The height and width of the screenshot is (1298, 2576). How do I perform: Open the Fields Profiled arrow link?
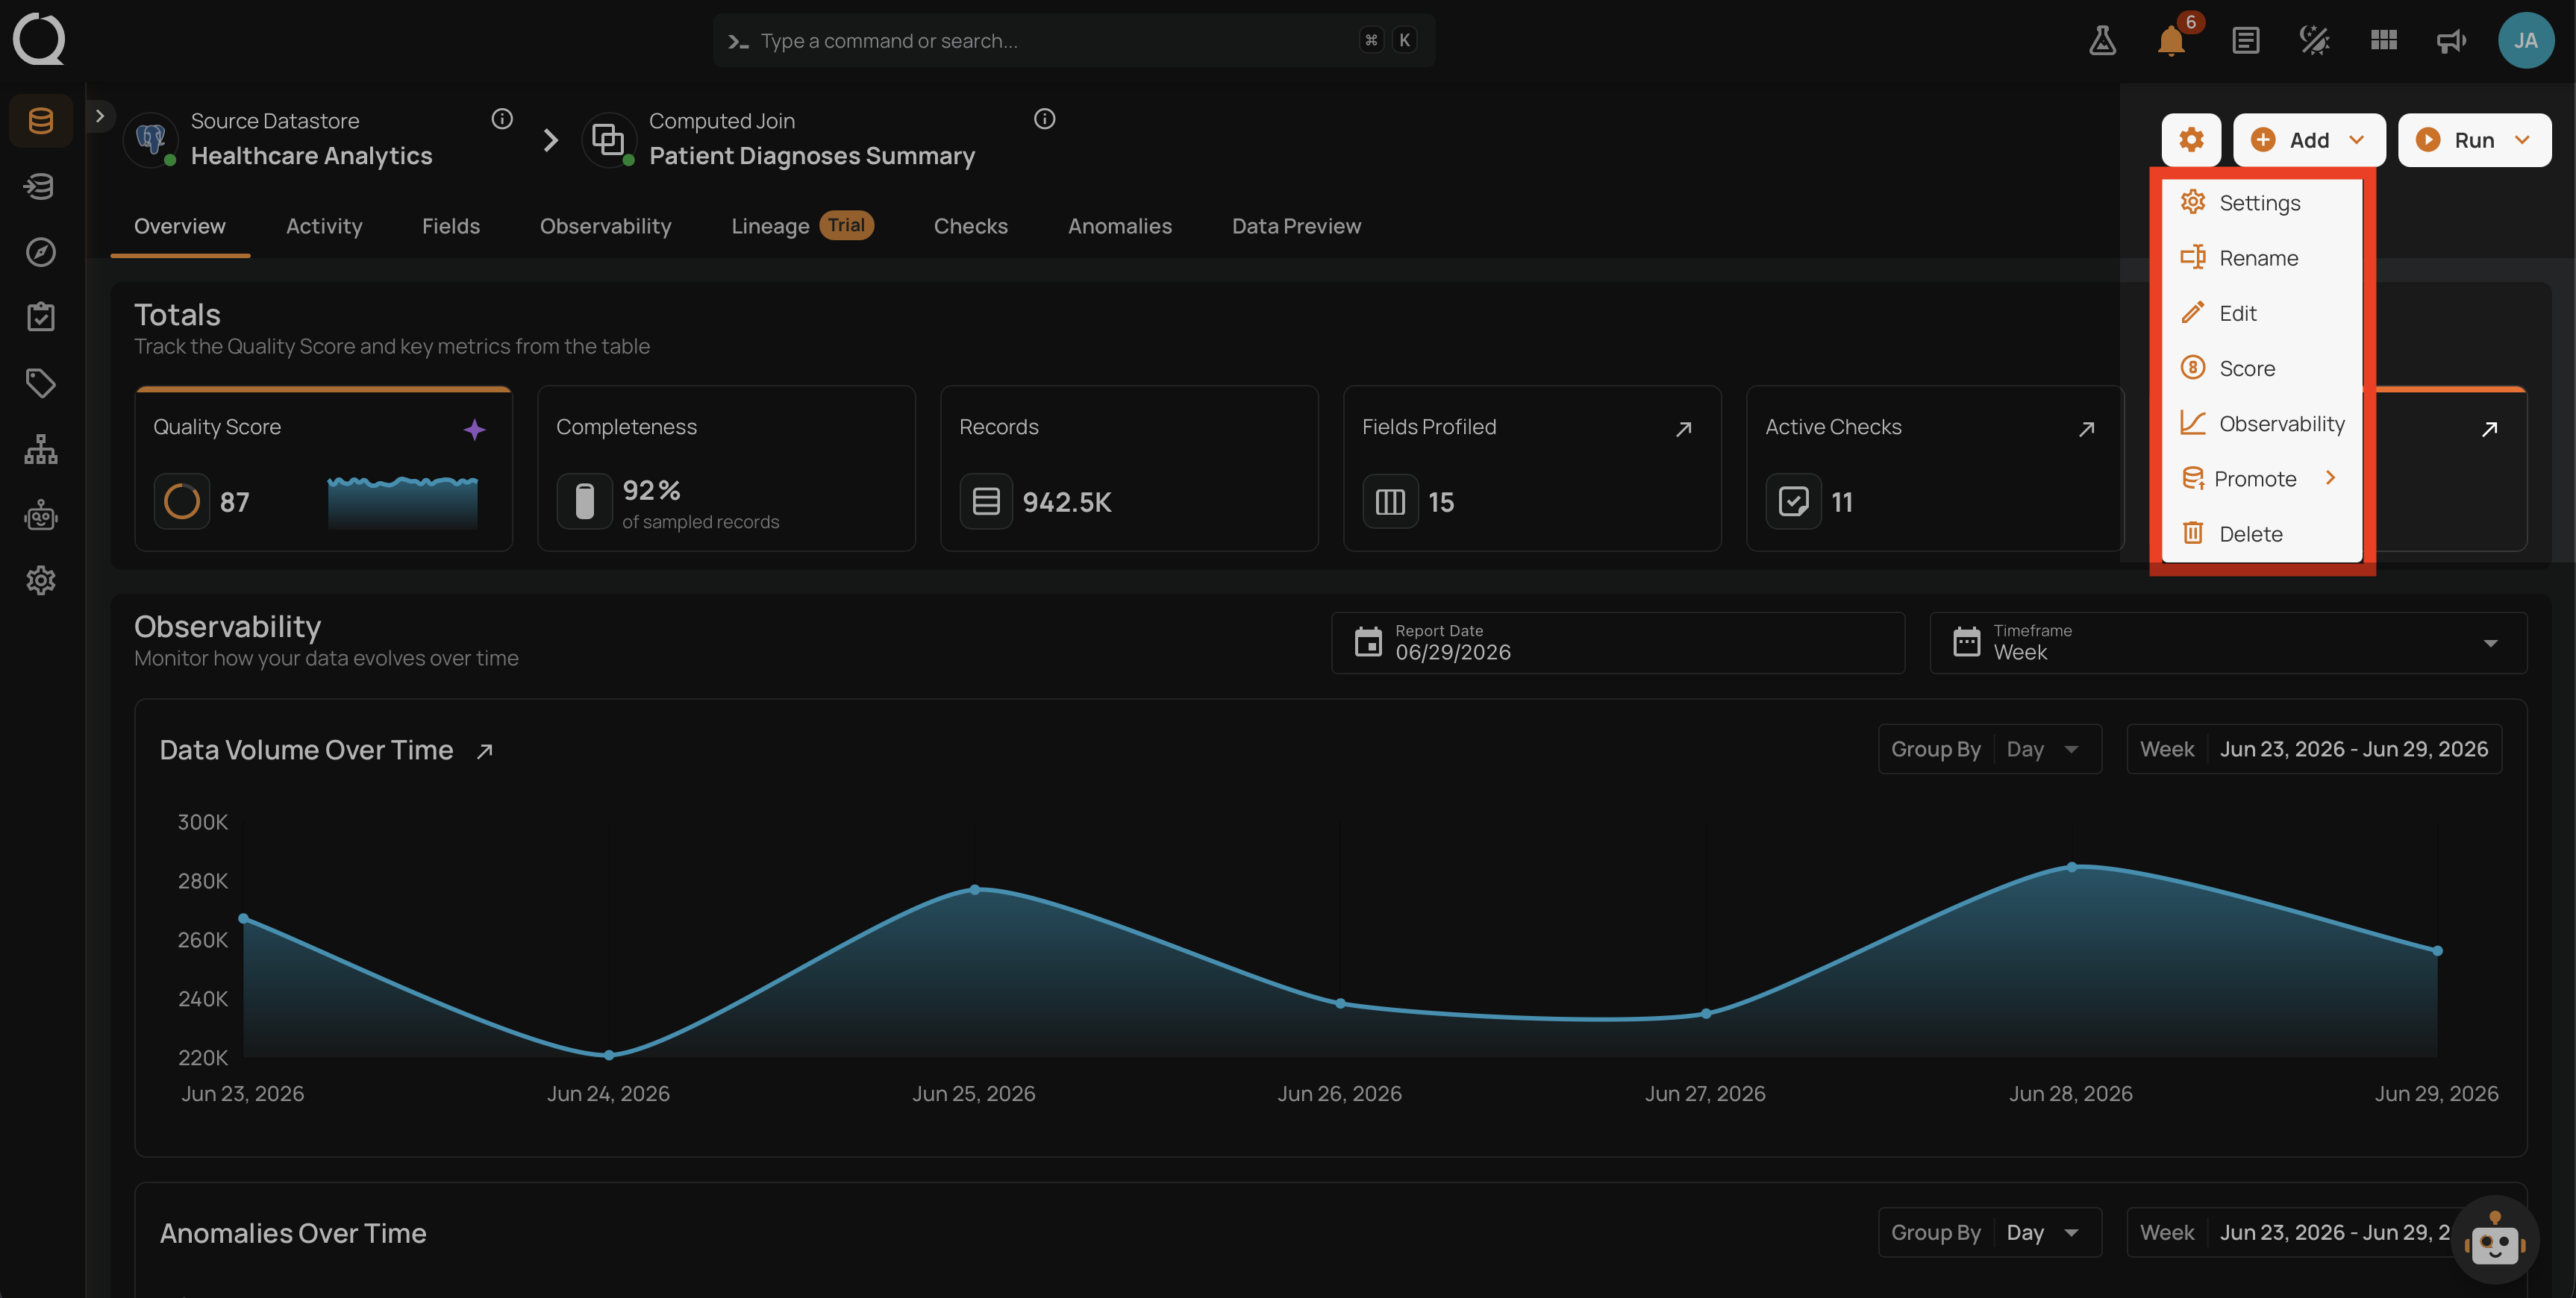(x=1684, y=429)
